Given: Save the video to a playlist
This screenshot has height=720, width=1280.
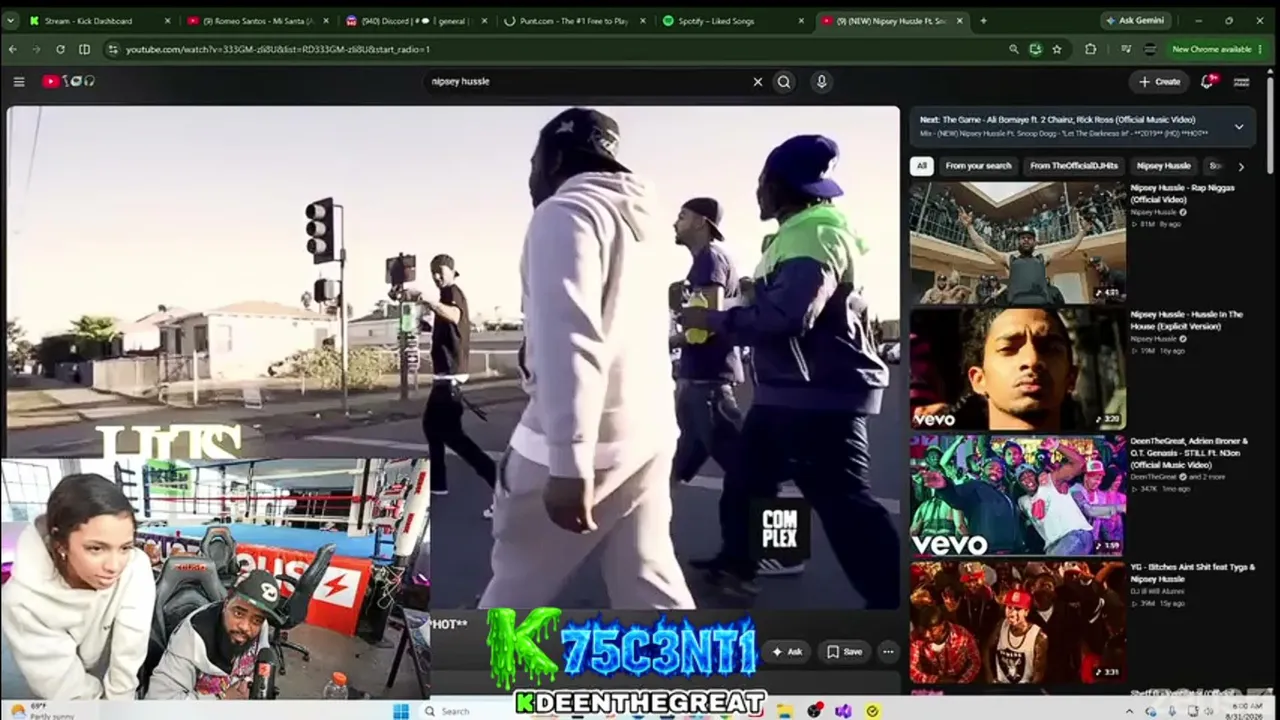Looking at the screenshot, I should pyautogui.click(x=844, y=652).
